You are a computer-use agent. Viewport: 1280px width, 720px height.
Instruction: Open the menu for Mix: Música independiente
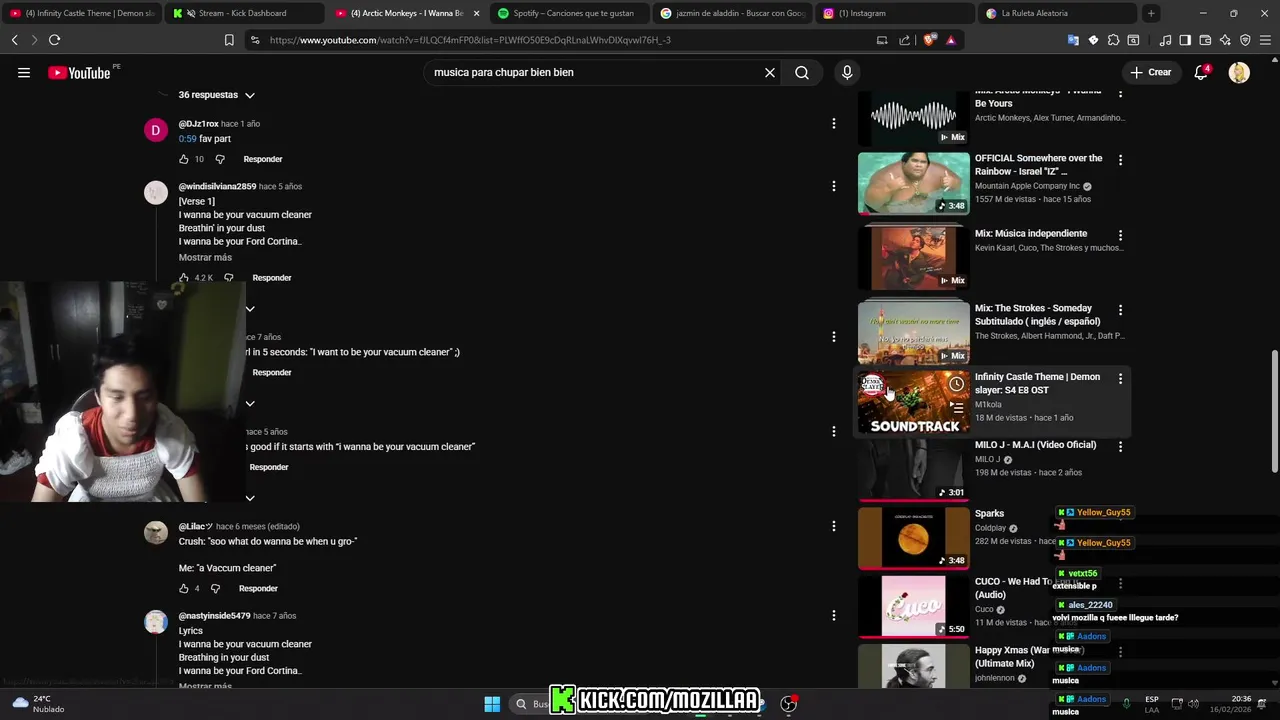(x=1120, y=235)
